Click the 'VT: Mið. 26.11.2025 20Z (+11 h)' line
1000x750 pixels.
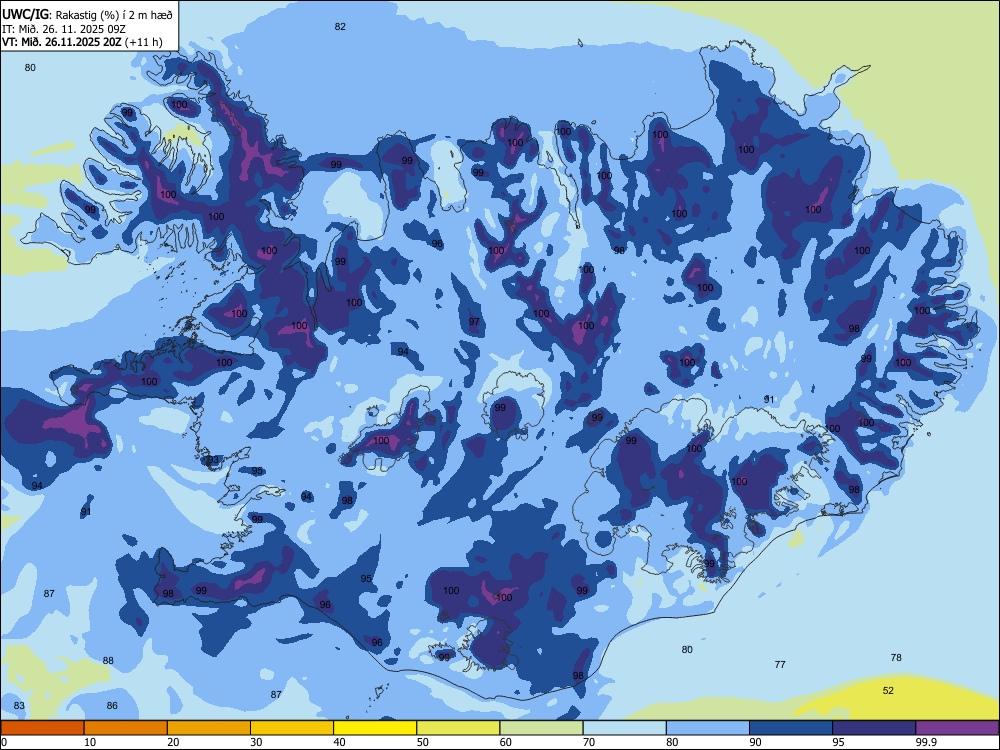pos(82,42)
